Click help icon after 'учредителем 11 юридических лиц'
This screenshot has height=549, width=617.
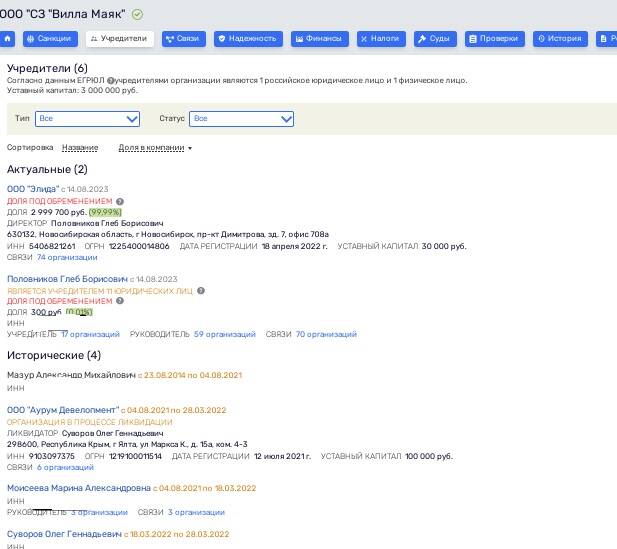[201, 291]
